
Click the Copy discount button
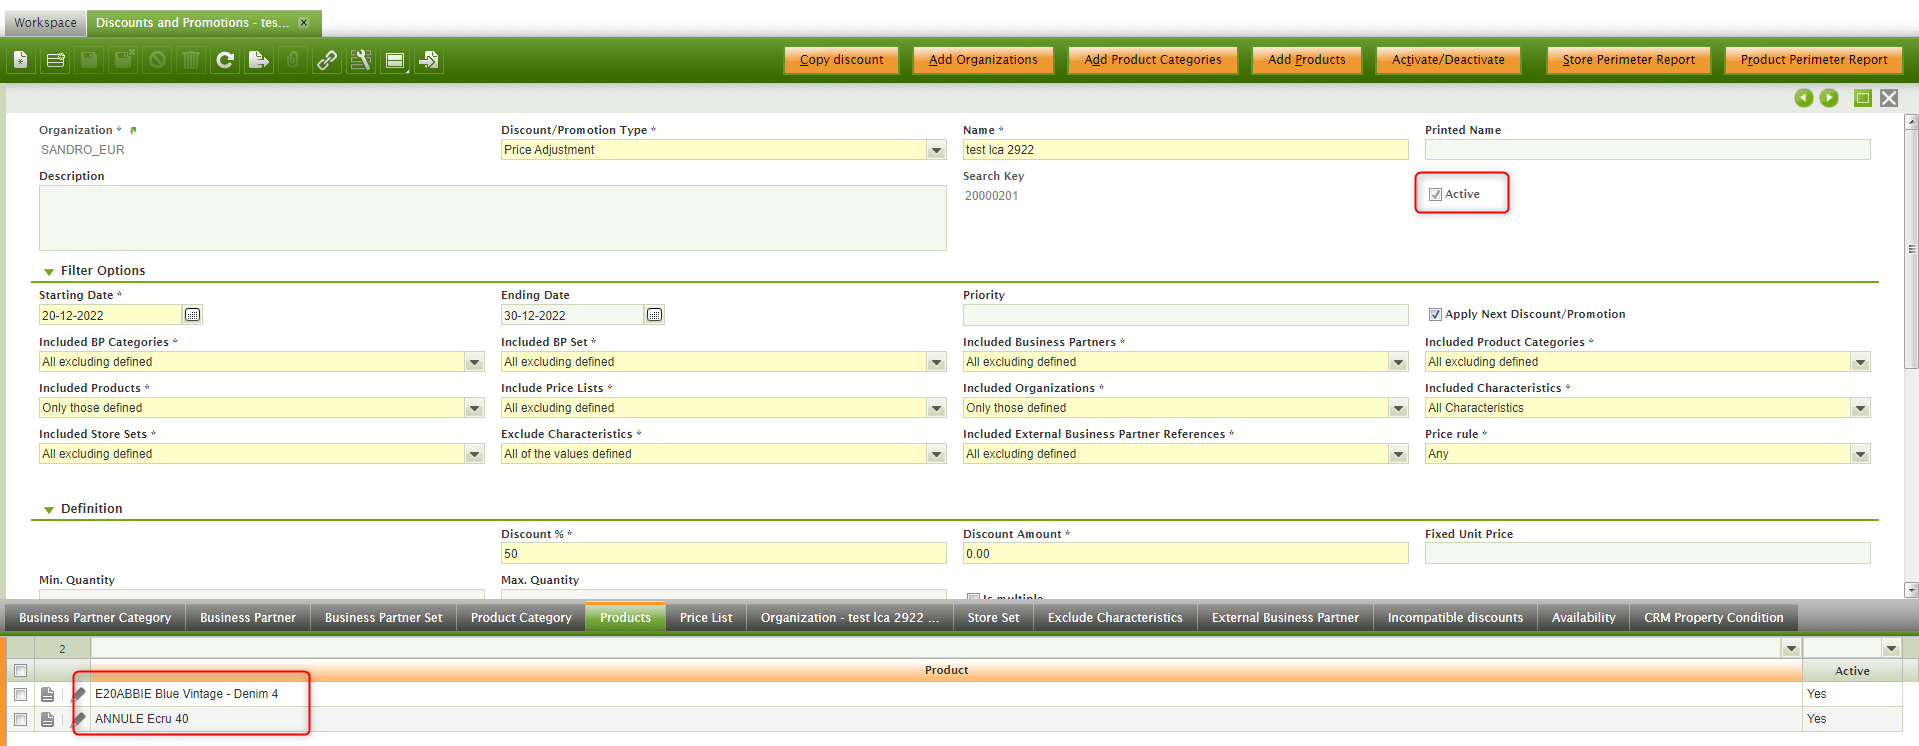click(841, 60)
